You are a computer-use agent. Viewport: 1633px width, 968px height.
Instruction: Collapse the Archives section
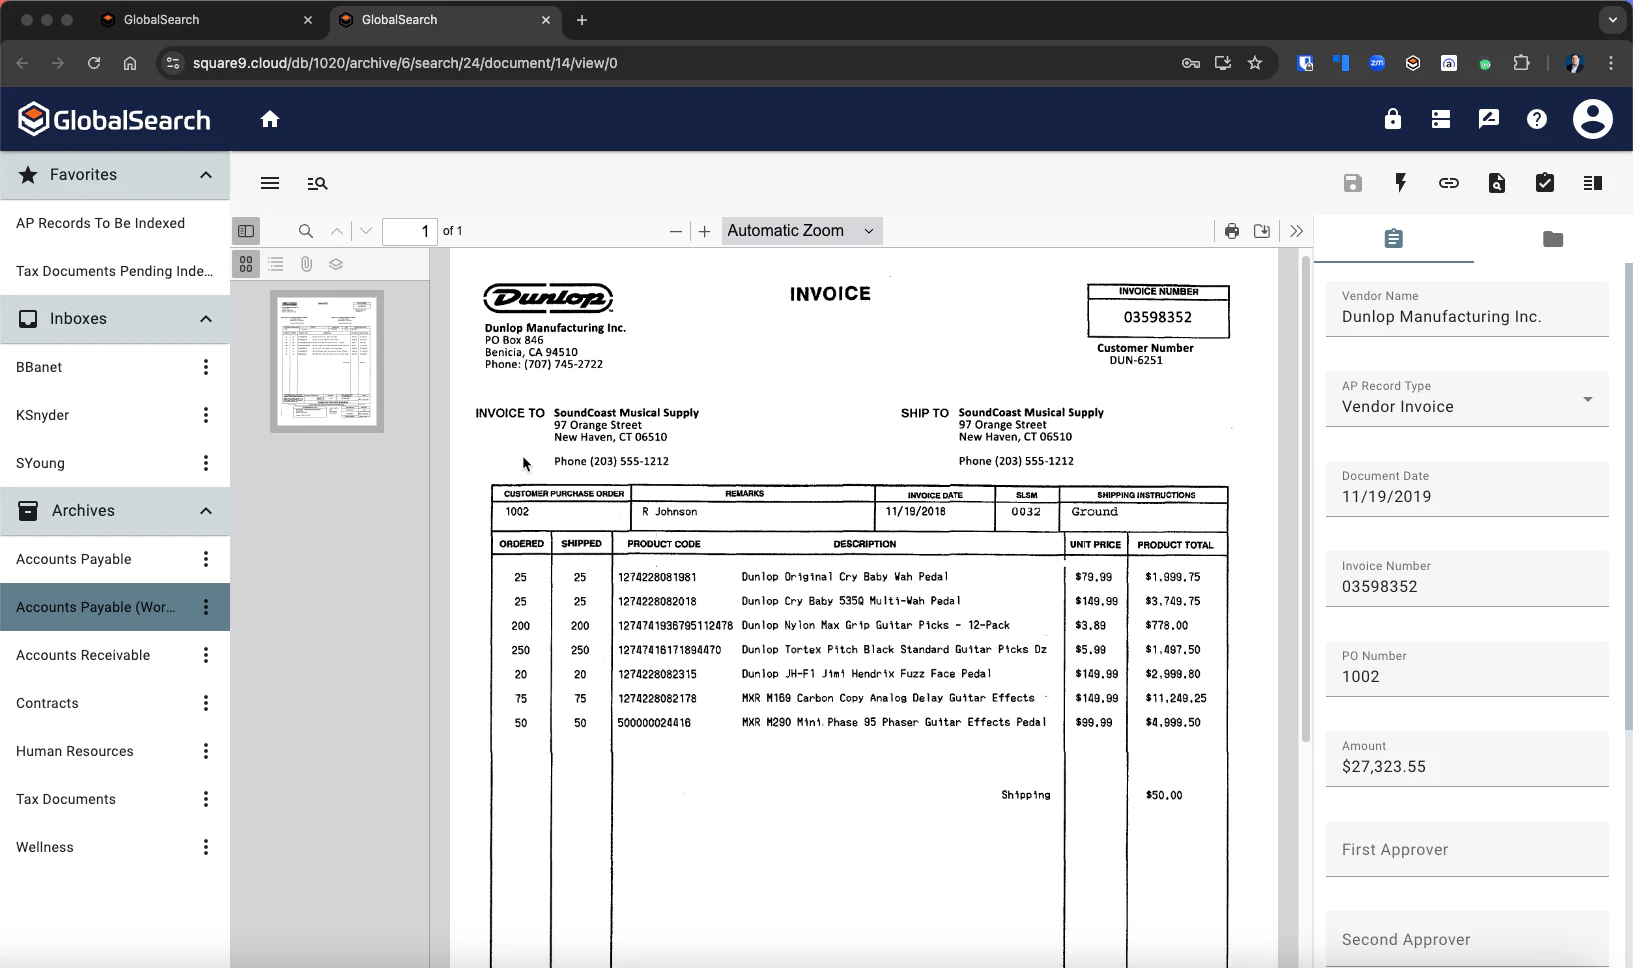pos(205,511)
